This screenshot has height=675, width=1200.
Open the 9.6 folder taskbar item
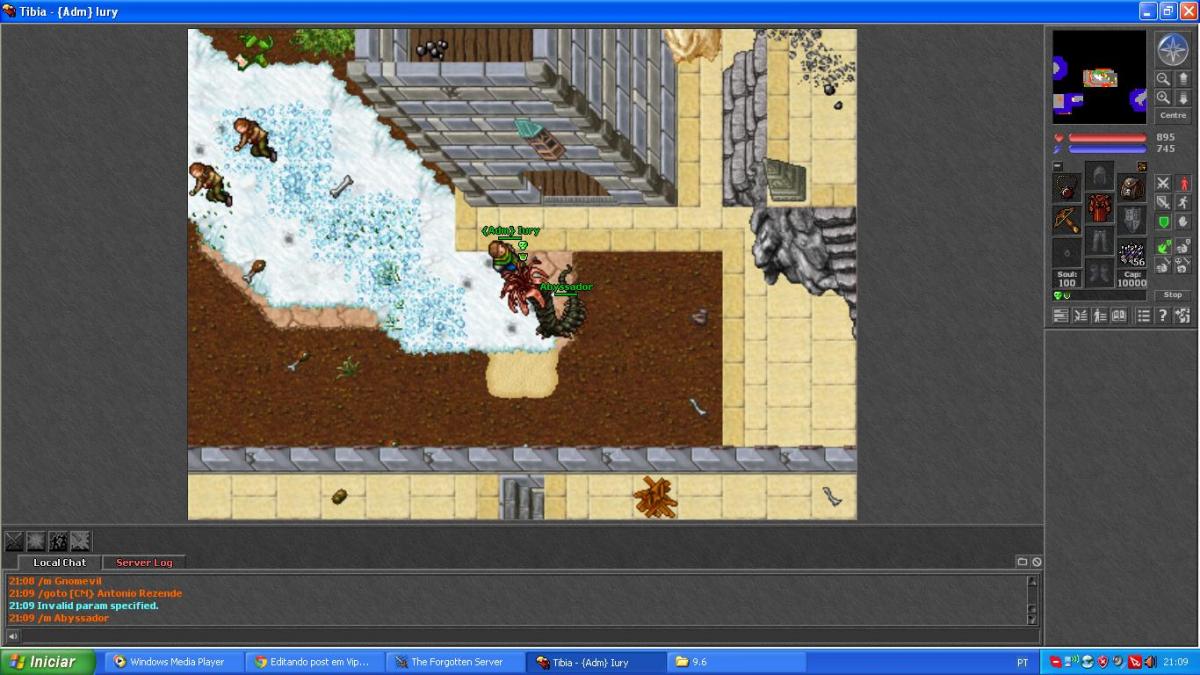[x=736, y=662]
